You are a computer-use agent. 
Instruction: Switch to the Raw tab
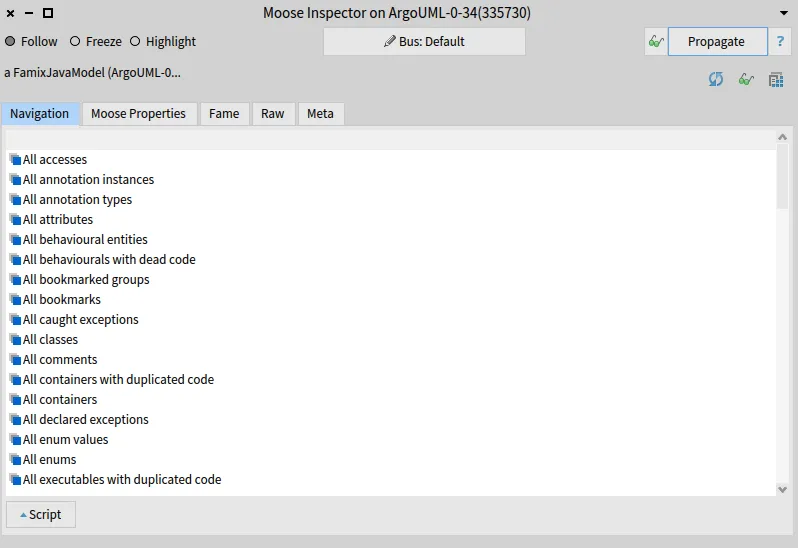tap(273, 114)
